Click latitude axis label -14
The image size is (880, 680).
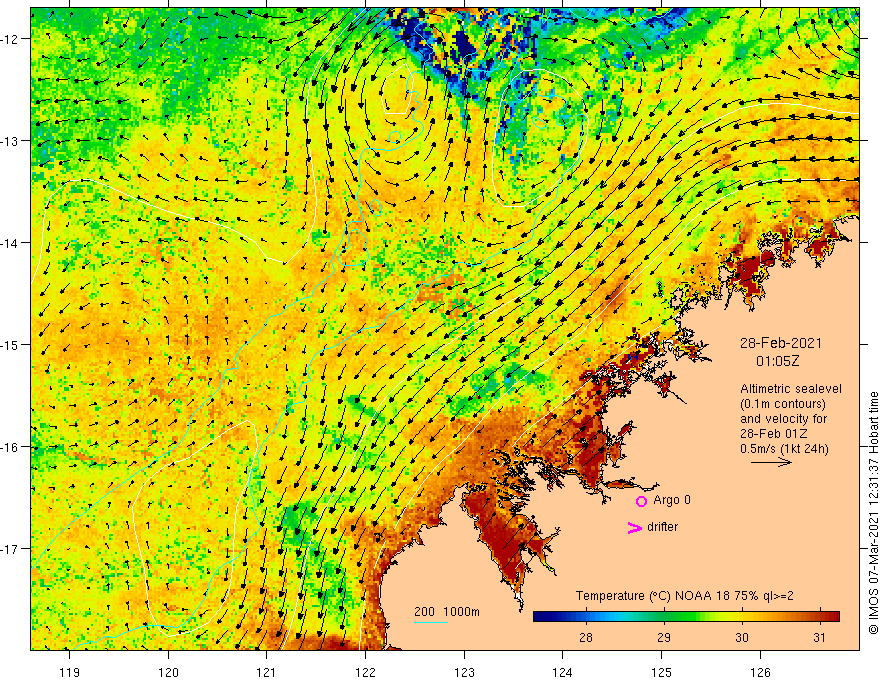[x=10, y=243]
